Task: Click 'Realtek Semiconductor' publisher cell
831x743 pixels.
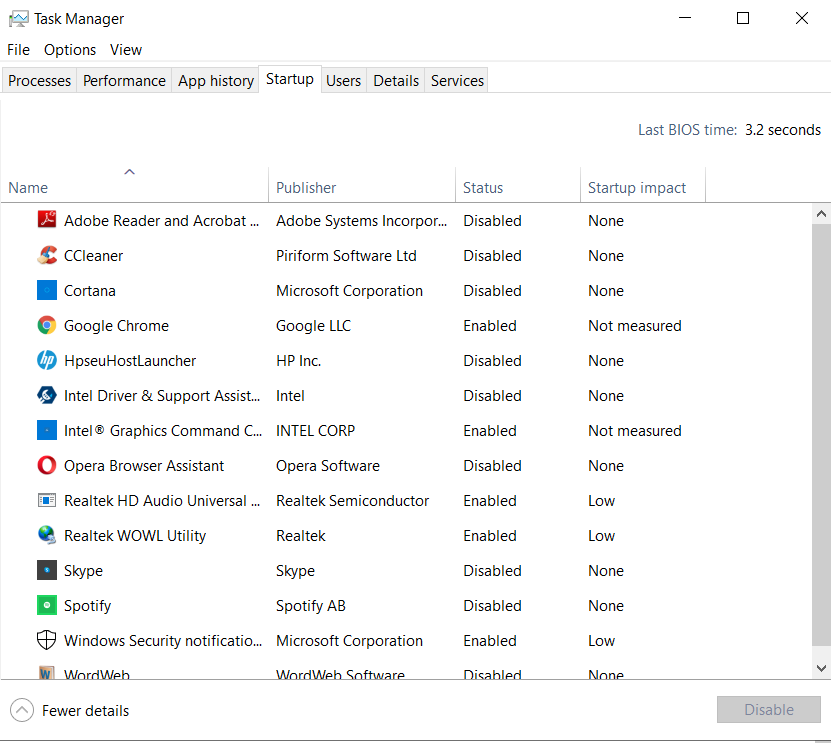Action: tap(352, 500)
